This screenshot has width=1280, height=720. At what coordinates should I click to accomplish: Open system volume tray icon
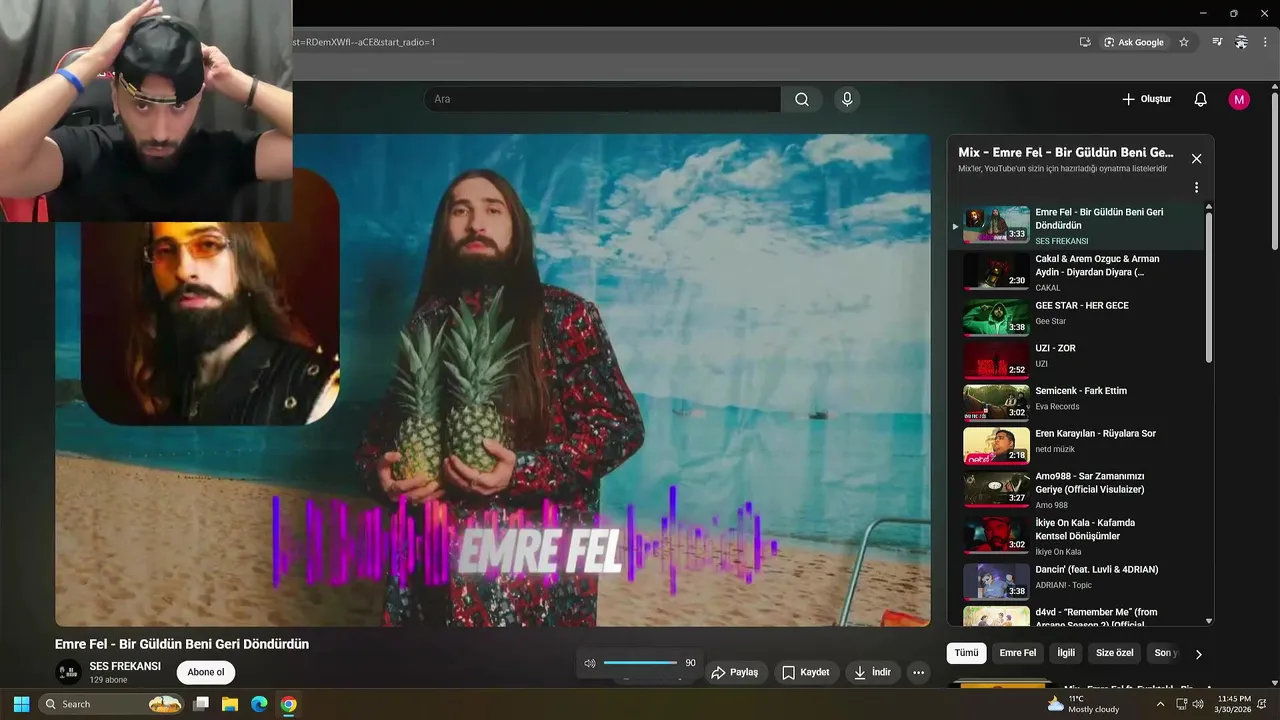[1196, 704]
